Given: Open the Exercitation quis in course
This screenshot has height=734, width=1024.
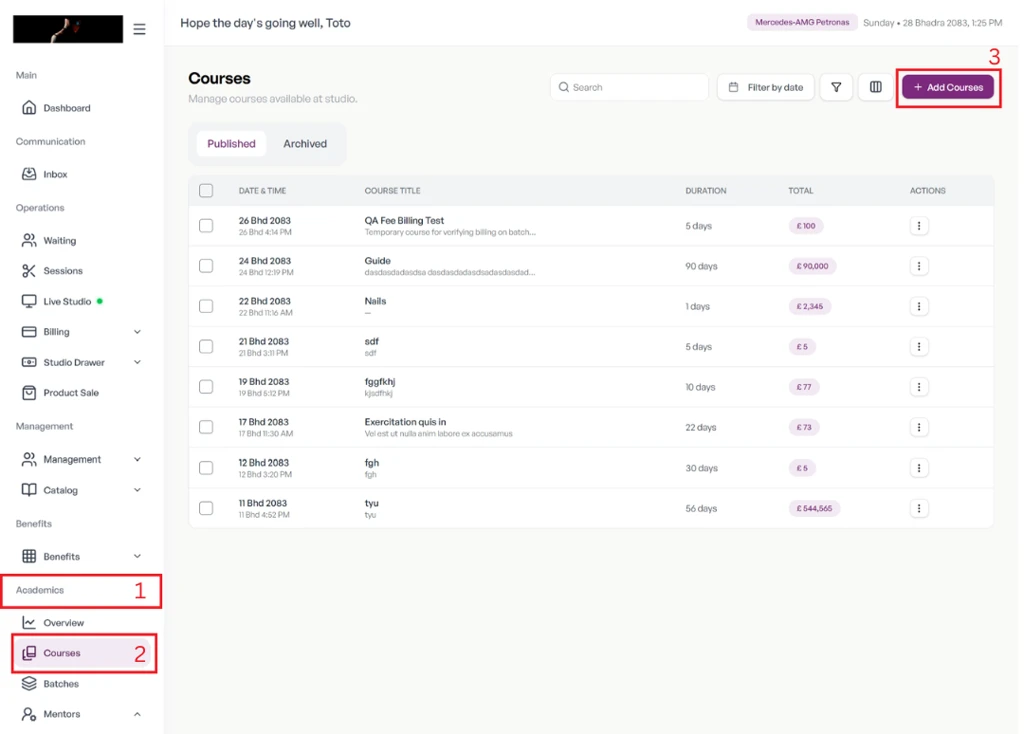Looking at the screenshot, I should (x=406, y=422).
